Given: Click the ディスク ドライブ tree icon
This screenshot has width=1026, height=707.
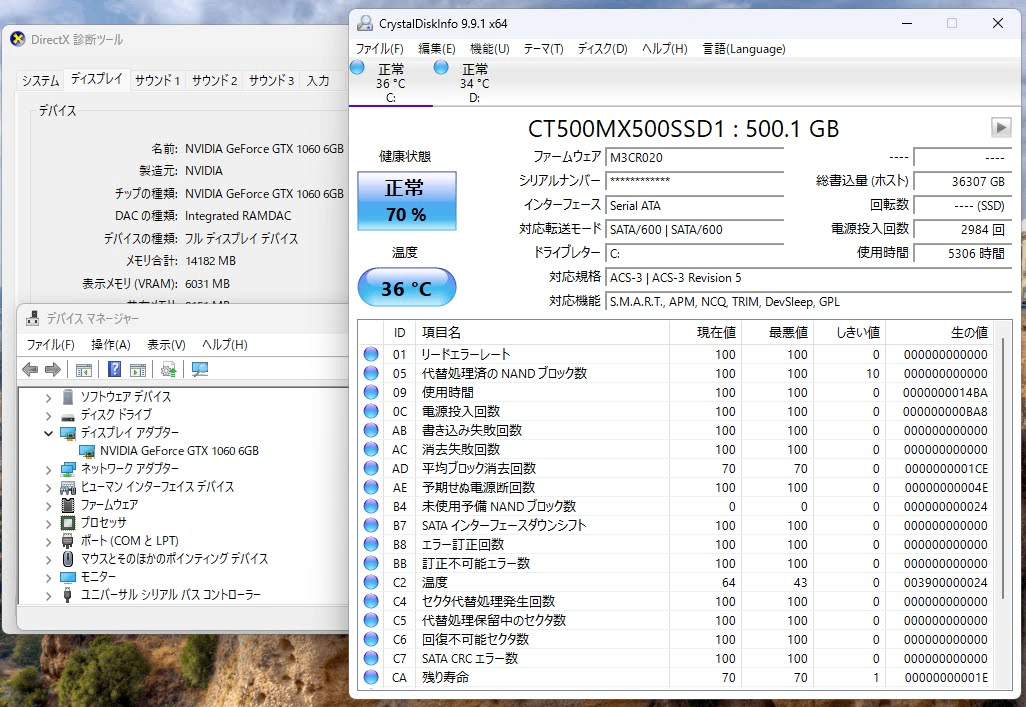Looking at the screenshot, I should 68,415.
